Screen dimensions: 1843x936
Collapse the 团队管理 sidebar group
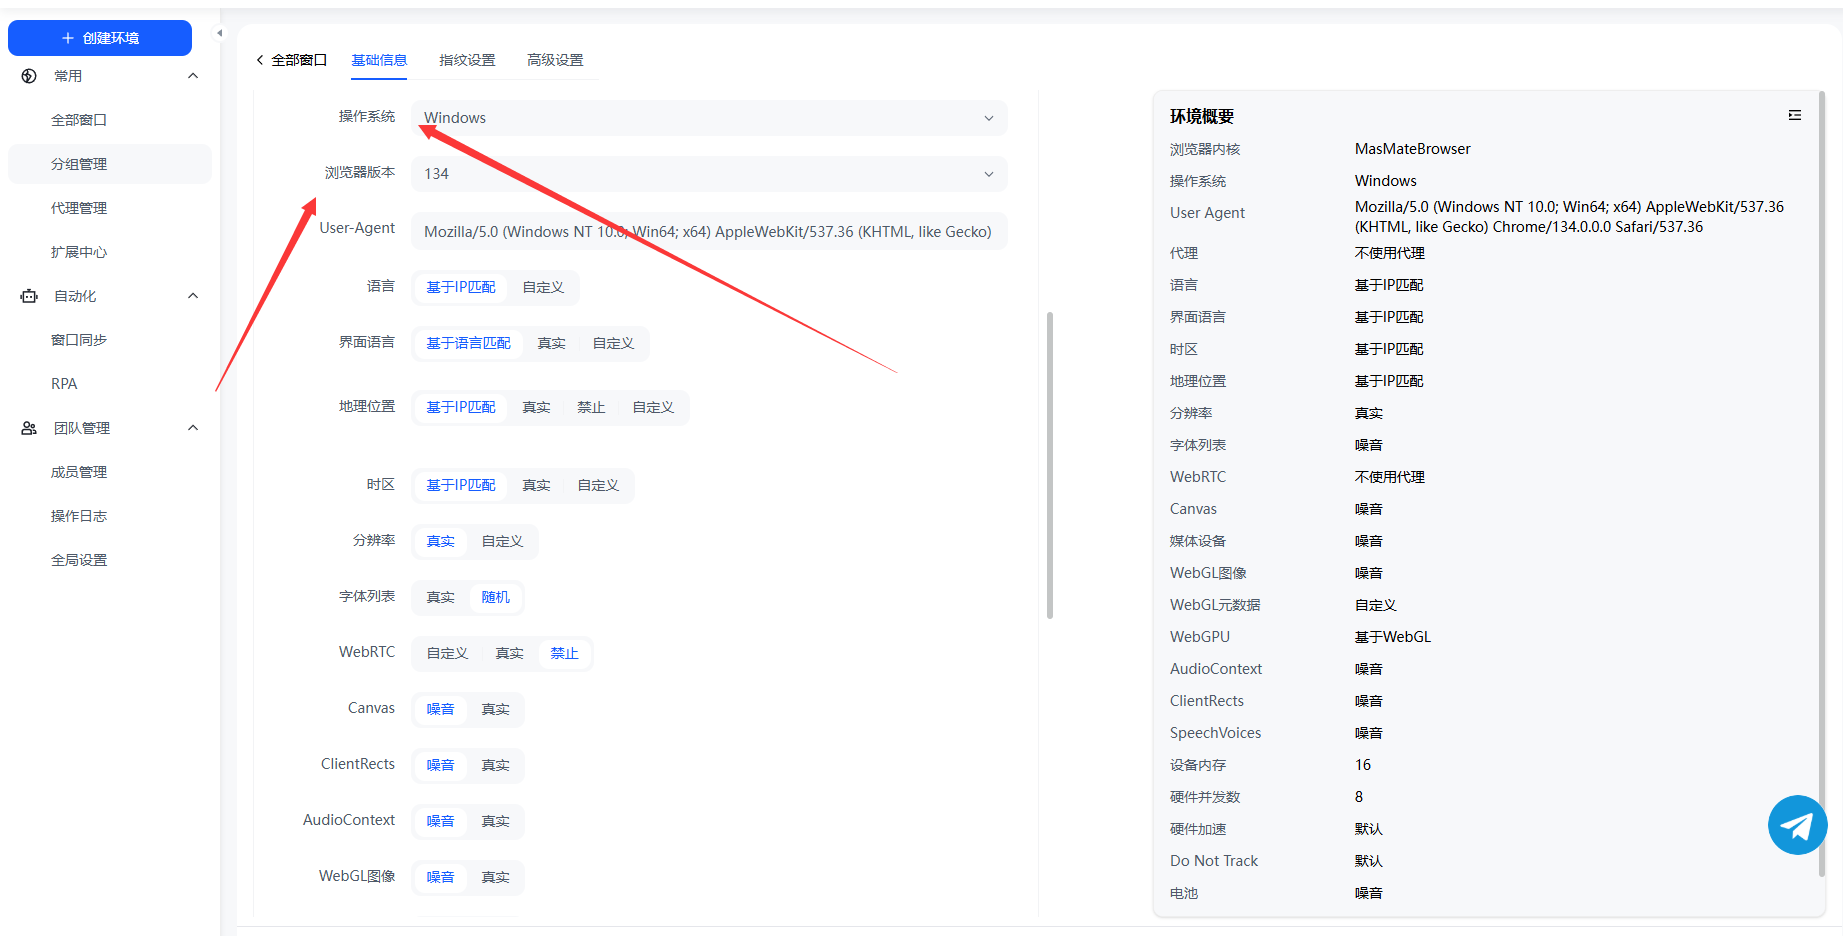(x=193, y=428)
